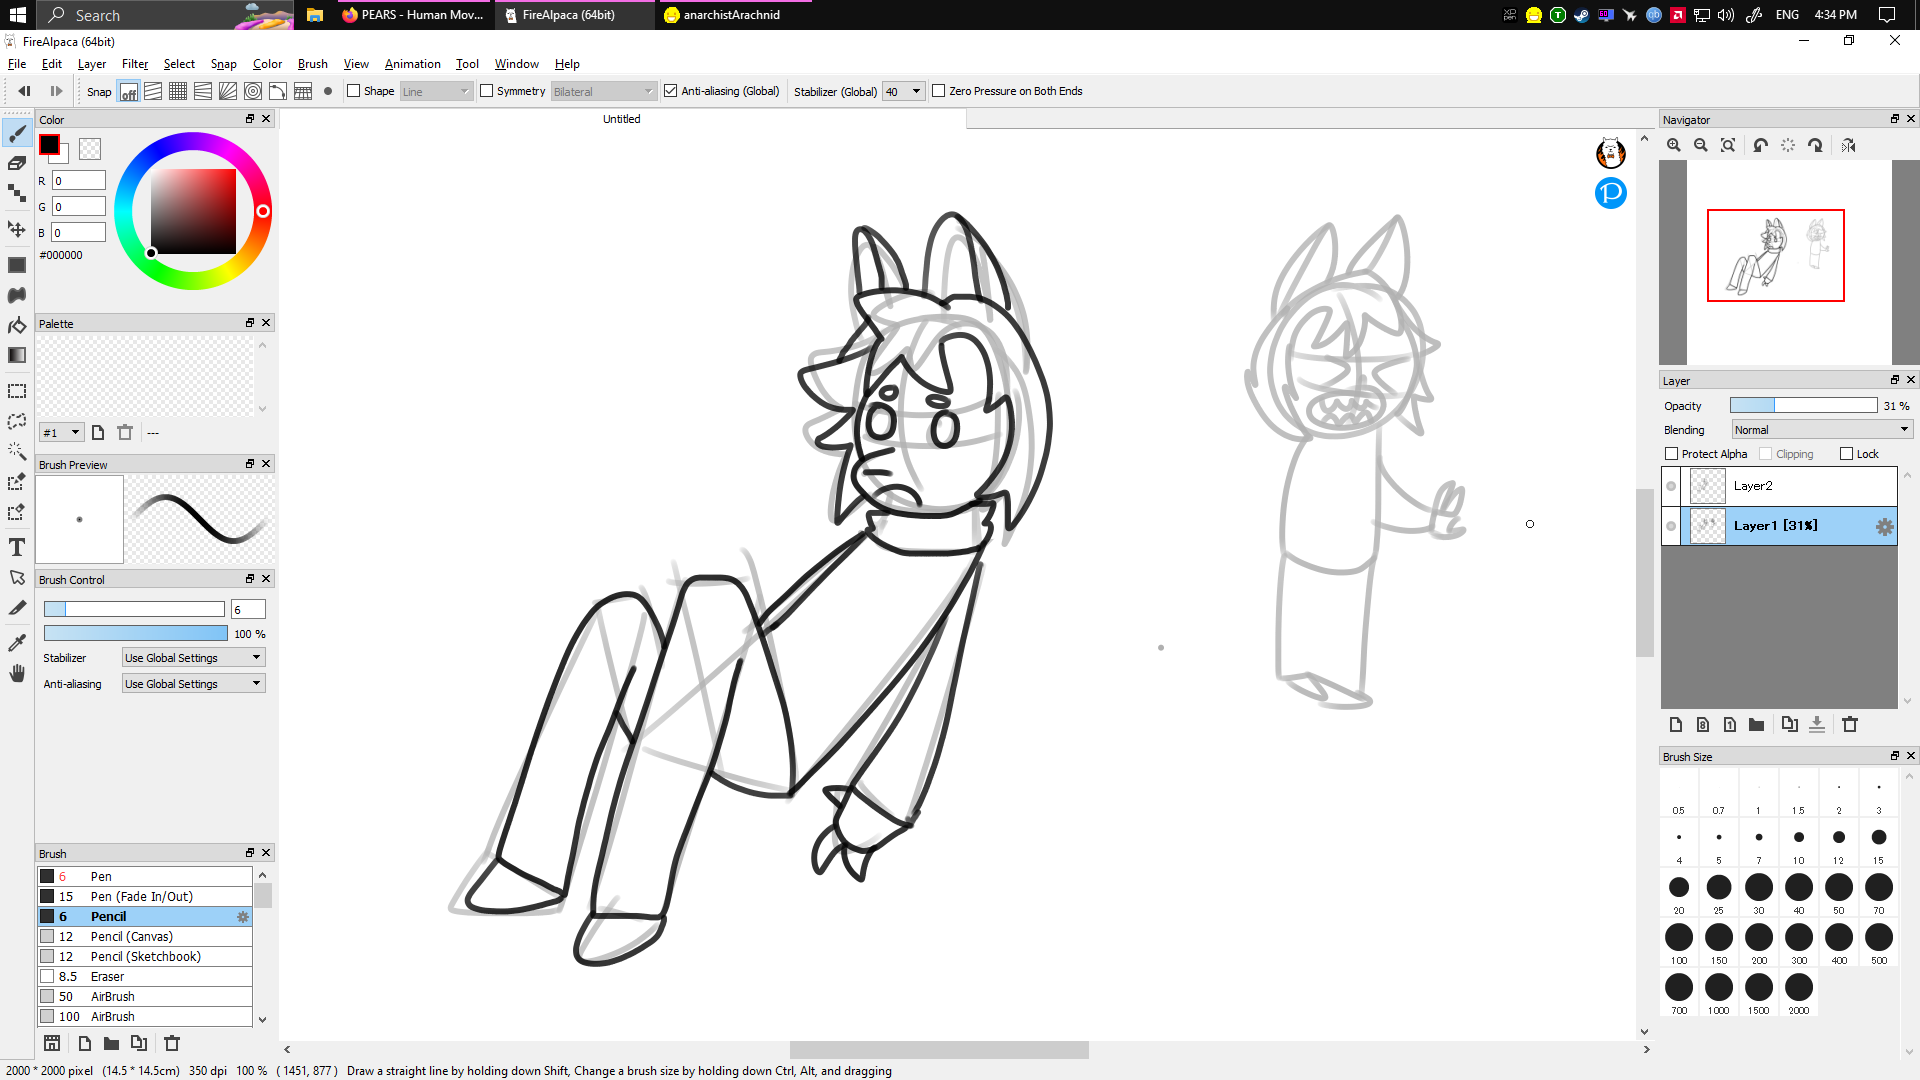Screen dimensions: 1920x1080
Task: Expand the Brush Control Stabilizer dropdown
Action: click(x=193, y=658)
